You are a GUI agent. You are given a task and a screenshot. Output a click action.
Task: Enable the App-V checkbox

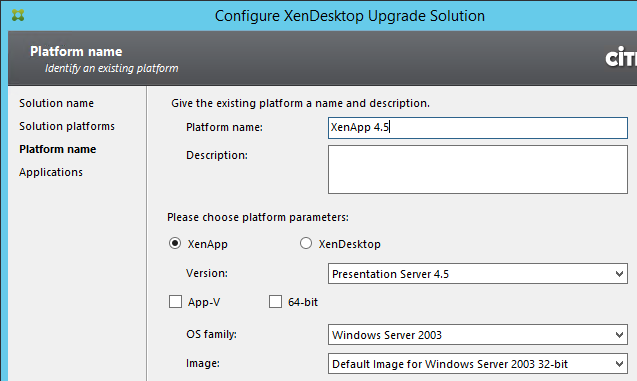pos(176,302)
